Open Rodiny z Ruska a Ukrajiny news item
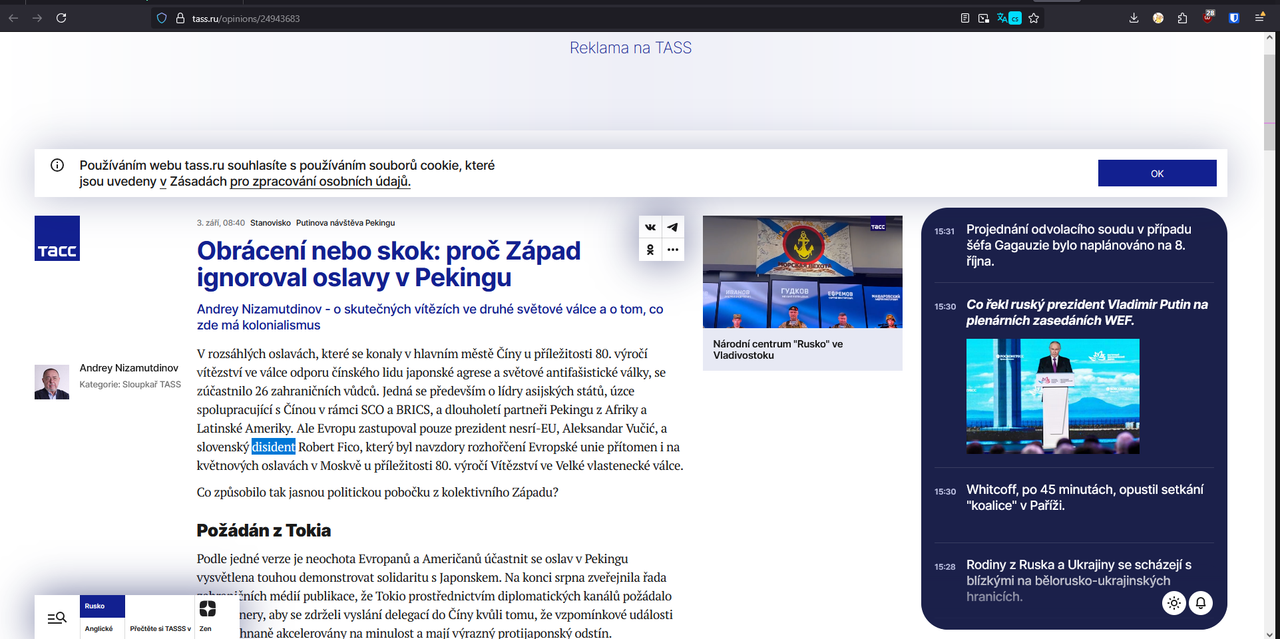The width and height of the screenshot is (1280, 639). coord(1079,580)
